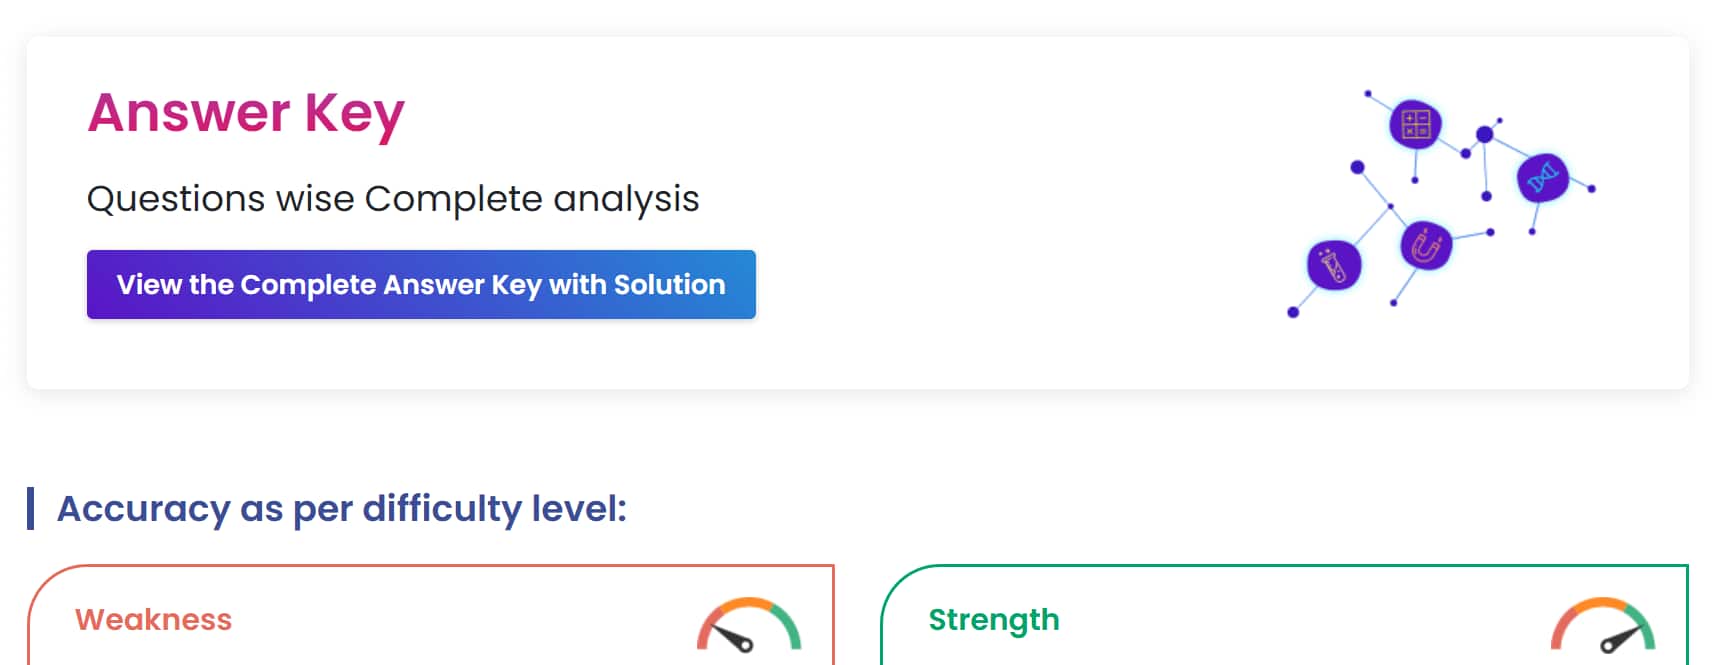The height and width of the screenshot is (665, 1727).
Task: Click the Accuracy as per difficulty level heading
Action: (x=342, y=509)
